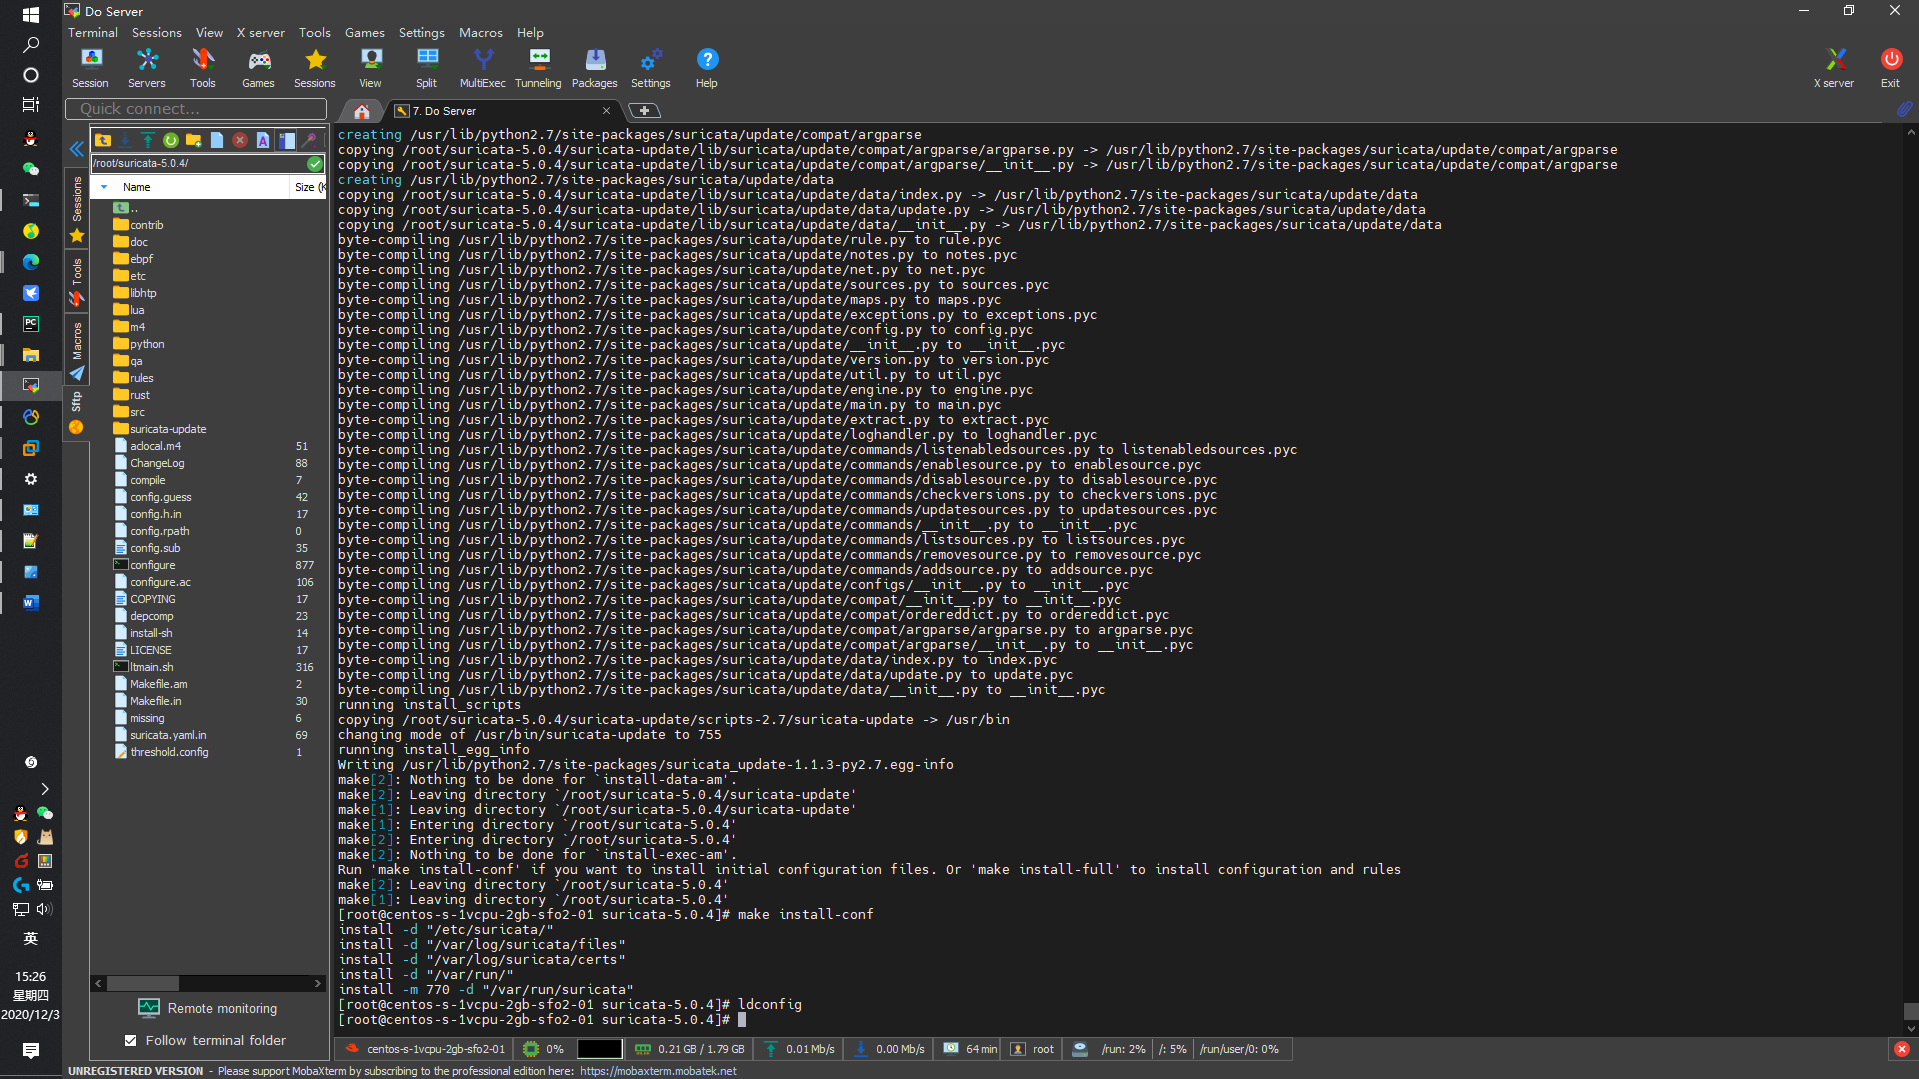Create a new folder in SFTP panel
Screen dimensions: 1919x1079
coord(194,140)
